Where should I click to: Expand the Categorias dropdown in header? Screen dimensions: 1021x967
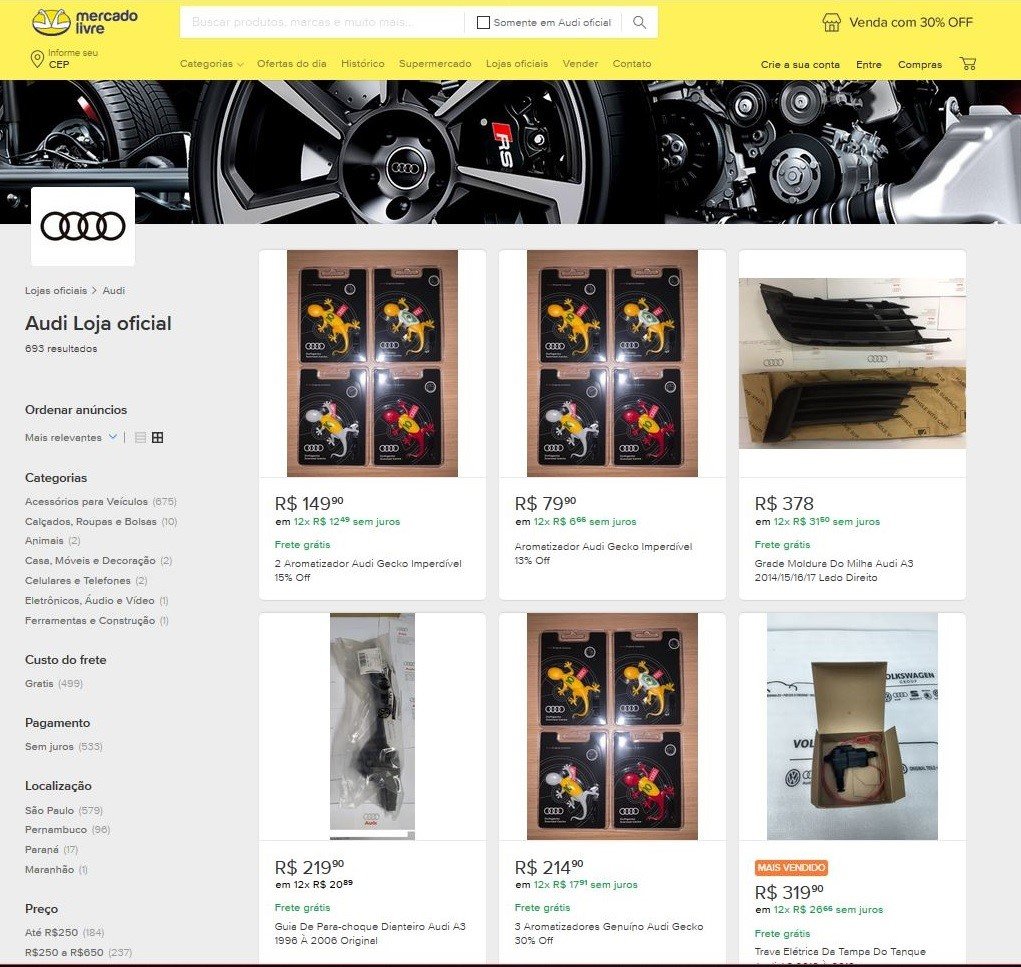coord(211,64)
